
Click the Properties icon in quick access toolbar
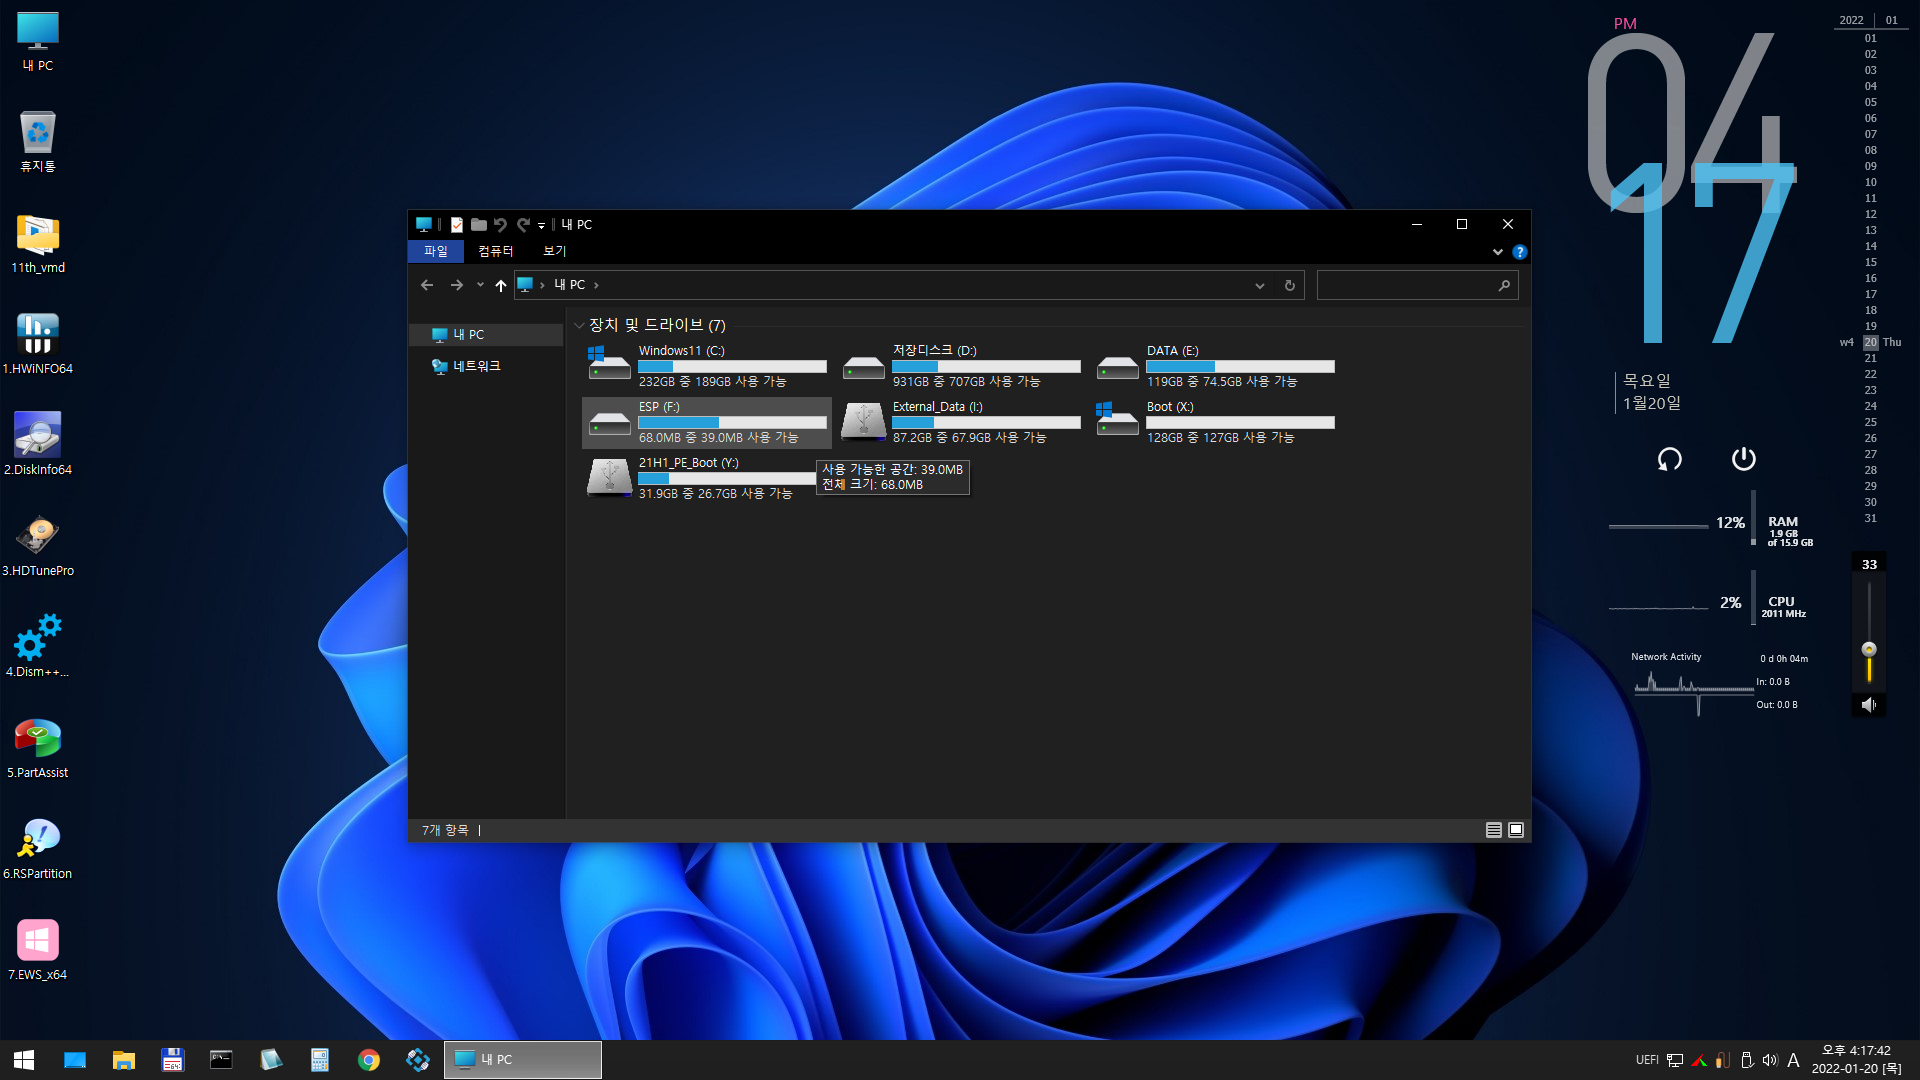pos(457,225)
